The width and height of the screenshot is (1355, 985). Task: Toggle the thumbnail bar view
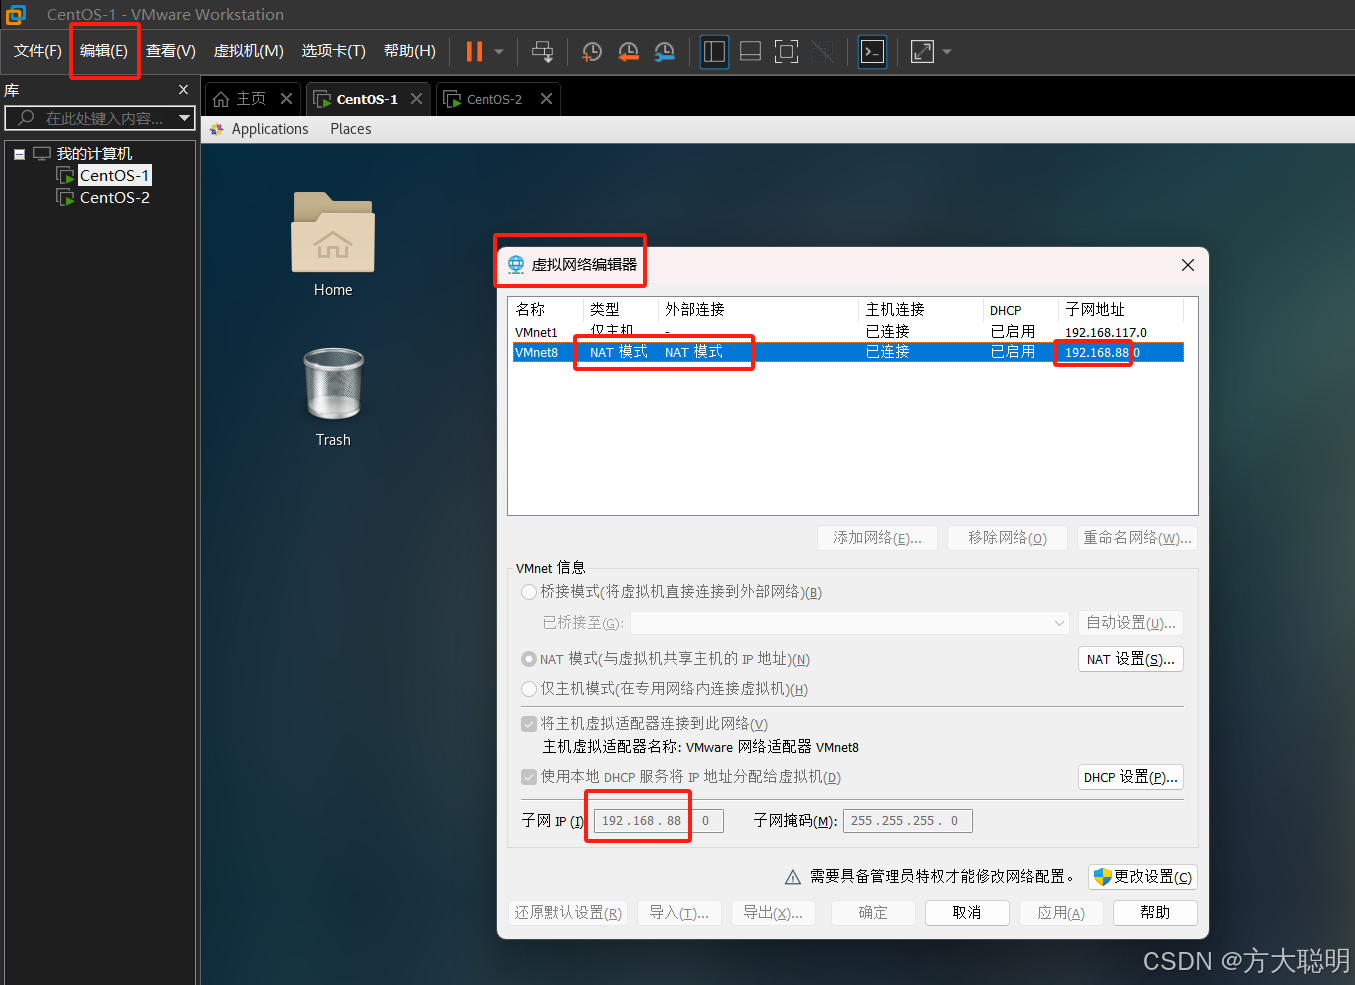pyautogui.click(x=750, y=51)
